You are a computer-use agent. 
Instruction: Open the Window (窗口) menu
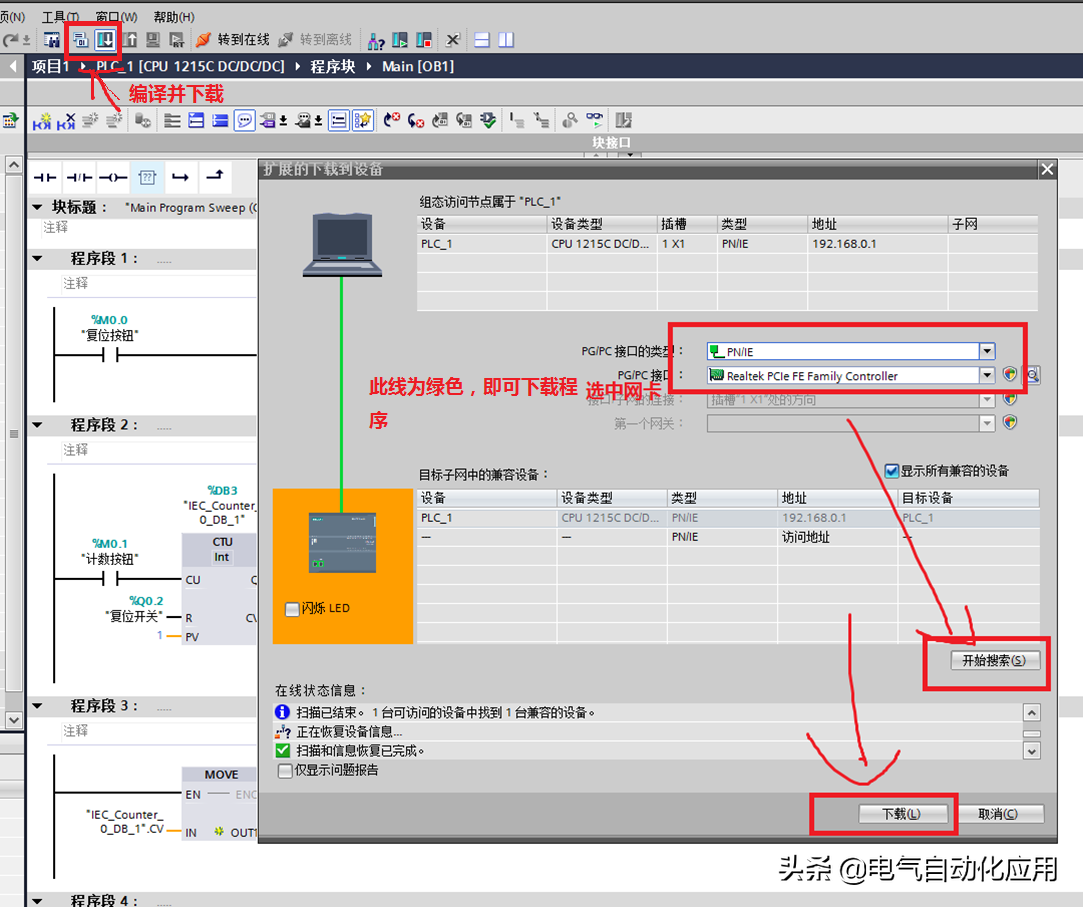116,16
